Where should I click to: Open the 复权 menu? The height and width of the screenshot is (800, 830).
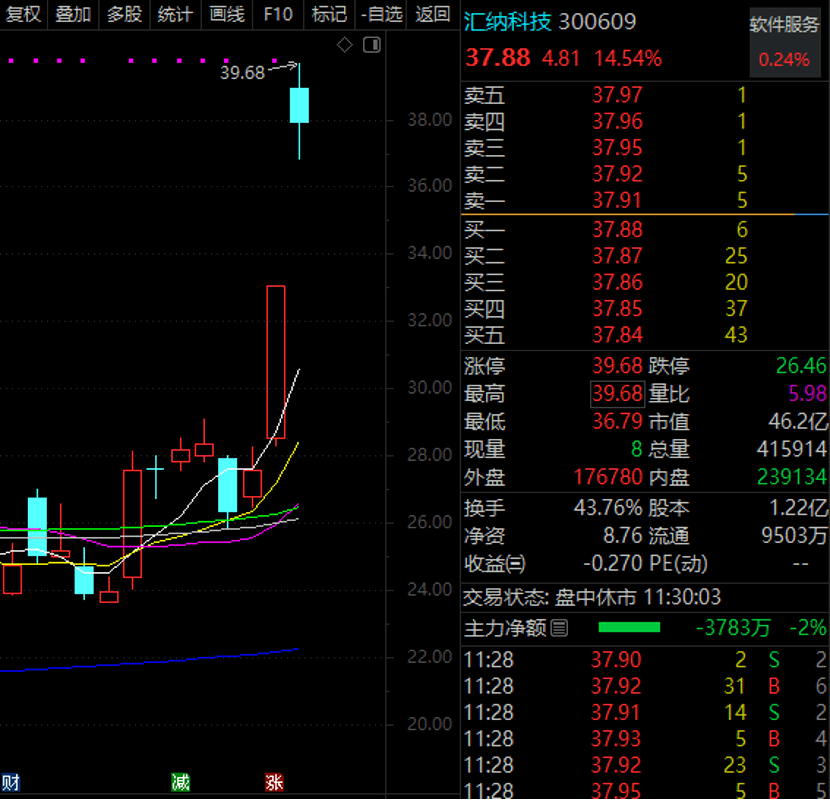[23, 14]
